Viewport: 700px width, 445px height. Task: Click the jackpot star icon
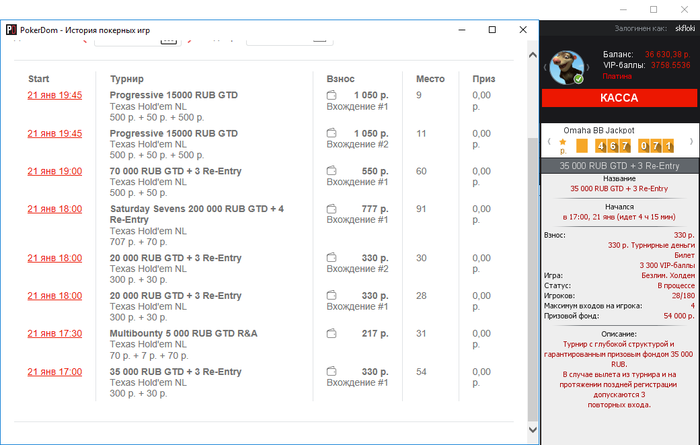[x=563, y=142]
